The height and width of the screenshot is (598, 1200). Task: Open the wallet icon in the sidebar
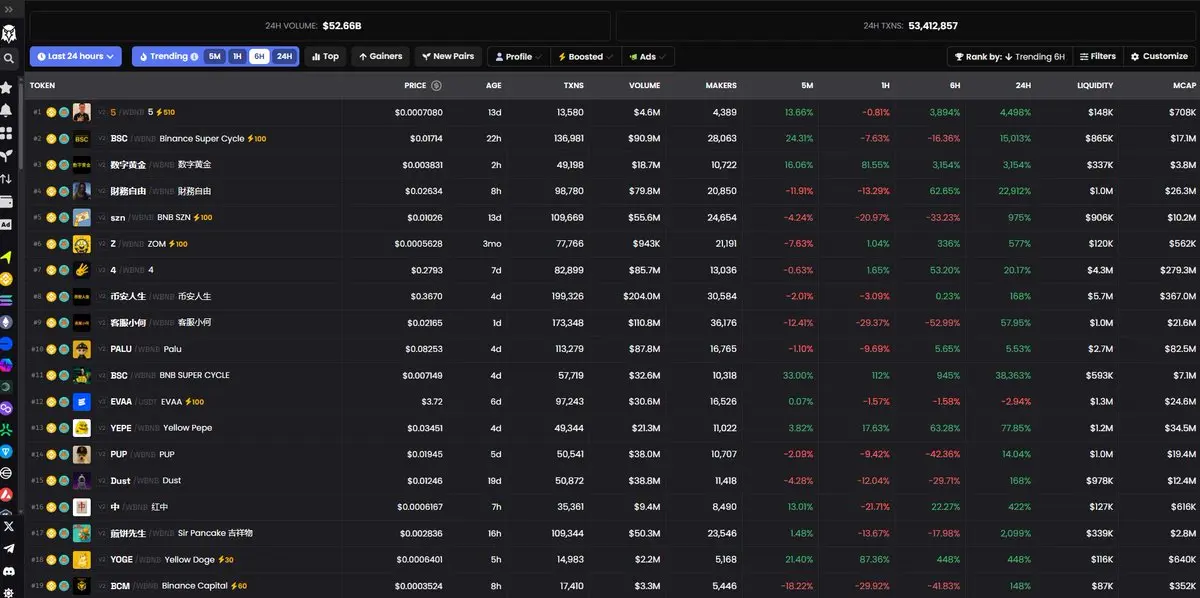(7, 202)
